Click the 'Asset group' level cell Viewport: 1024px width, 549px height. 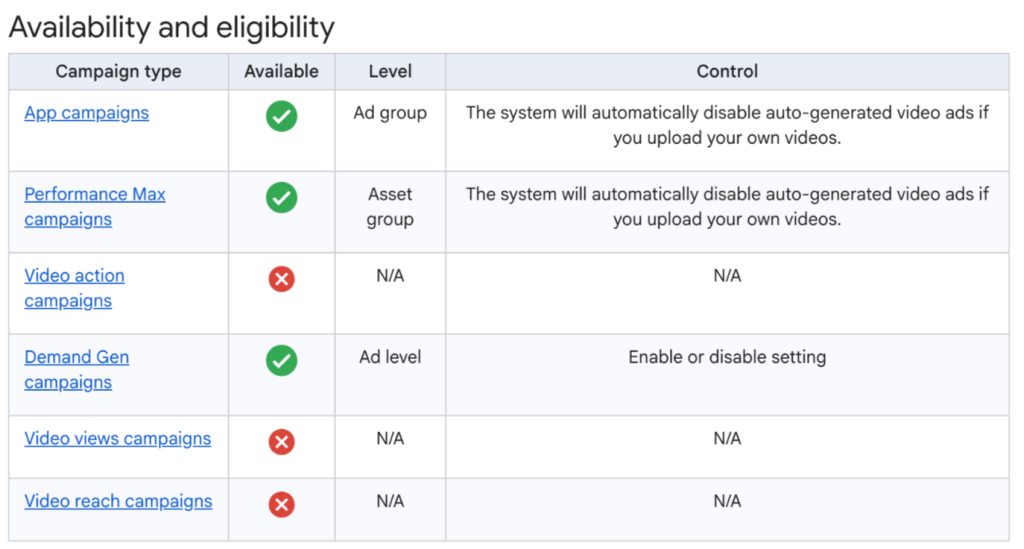pos(390,207)
